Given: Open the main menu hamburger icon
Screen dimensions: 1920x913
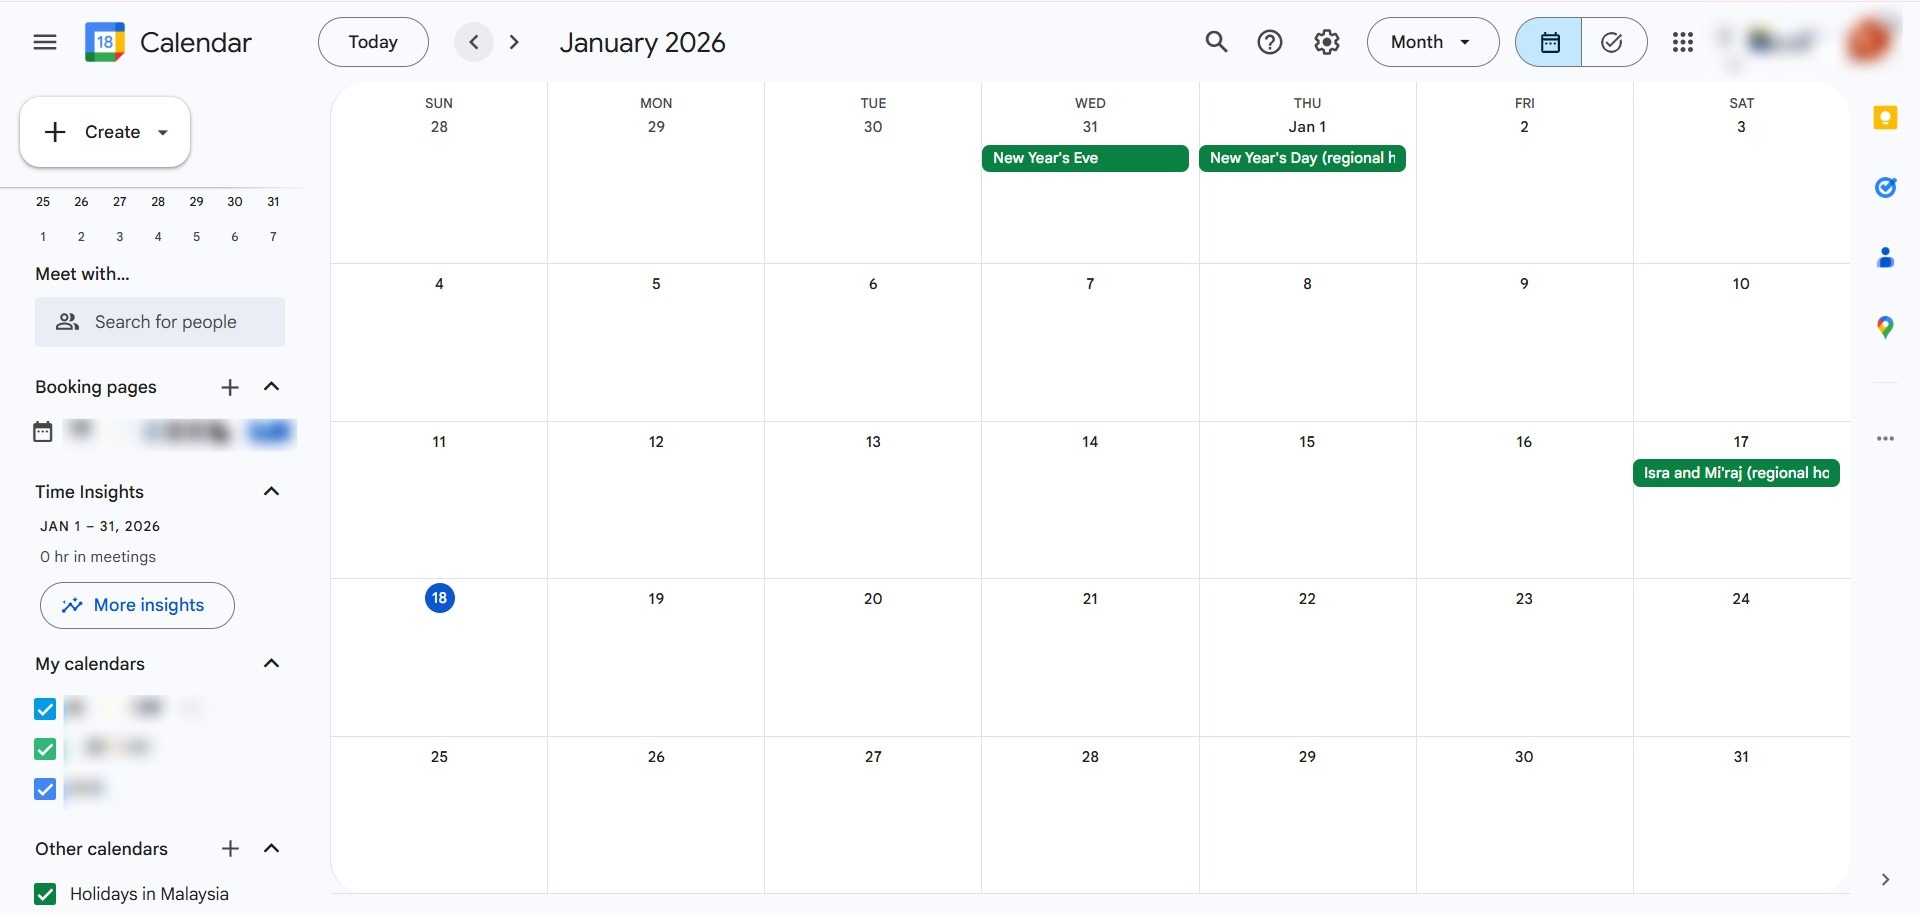Looking at the screenshot, I should 45,42.
